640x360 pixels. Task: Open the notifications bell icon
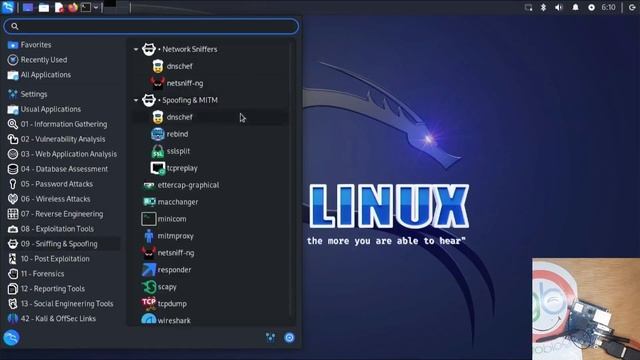(576, 7)
